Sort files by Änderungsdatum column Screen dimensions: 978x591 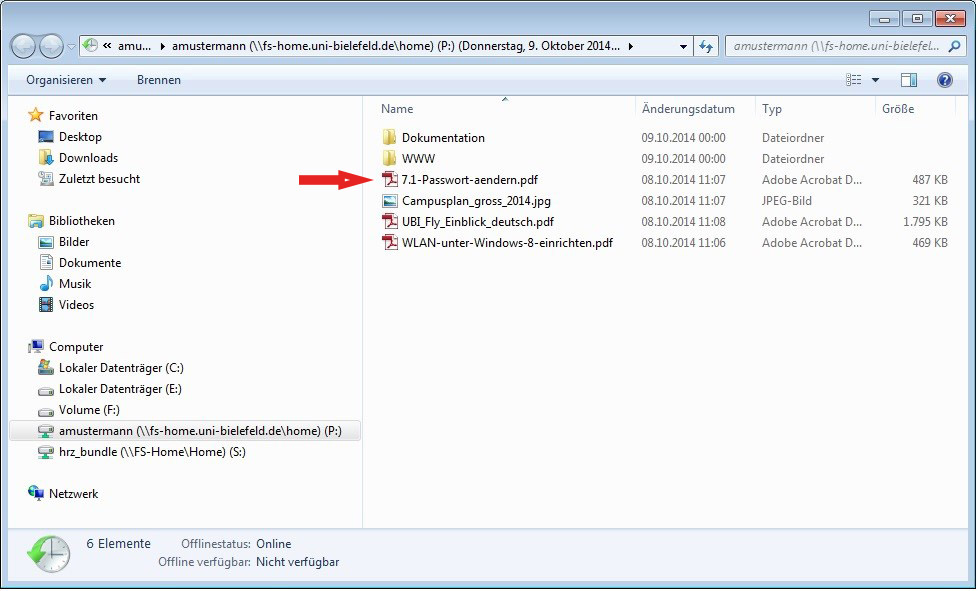(688, 109)
